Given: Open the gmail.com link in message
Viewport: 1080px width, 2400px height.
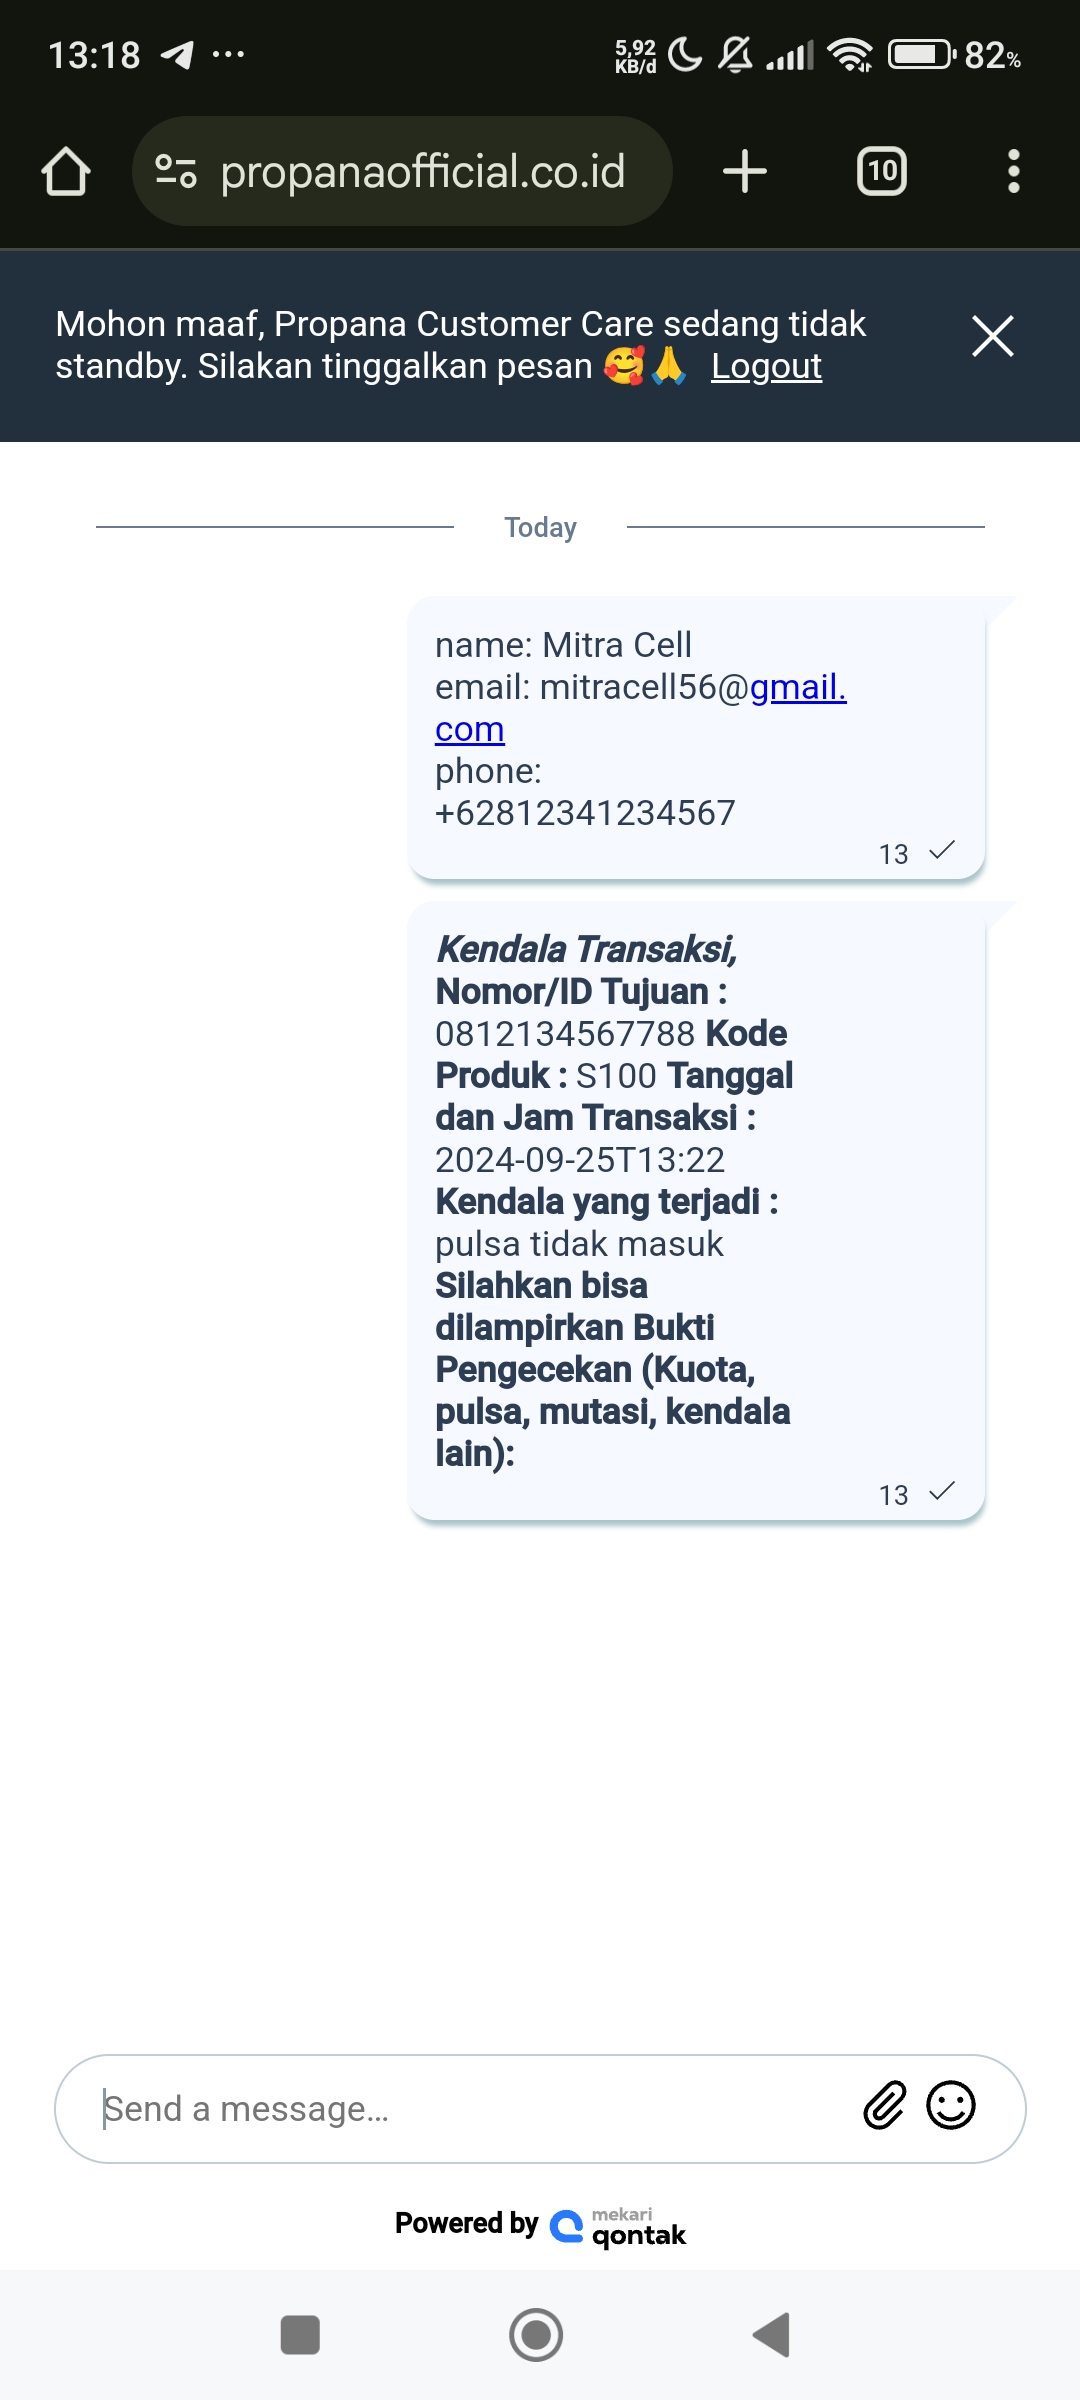Looking at the screenshot, I should [641, 708].
